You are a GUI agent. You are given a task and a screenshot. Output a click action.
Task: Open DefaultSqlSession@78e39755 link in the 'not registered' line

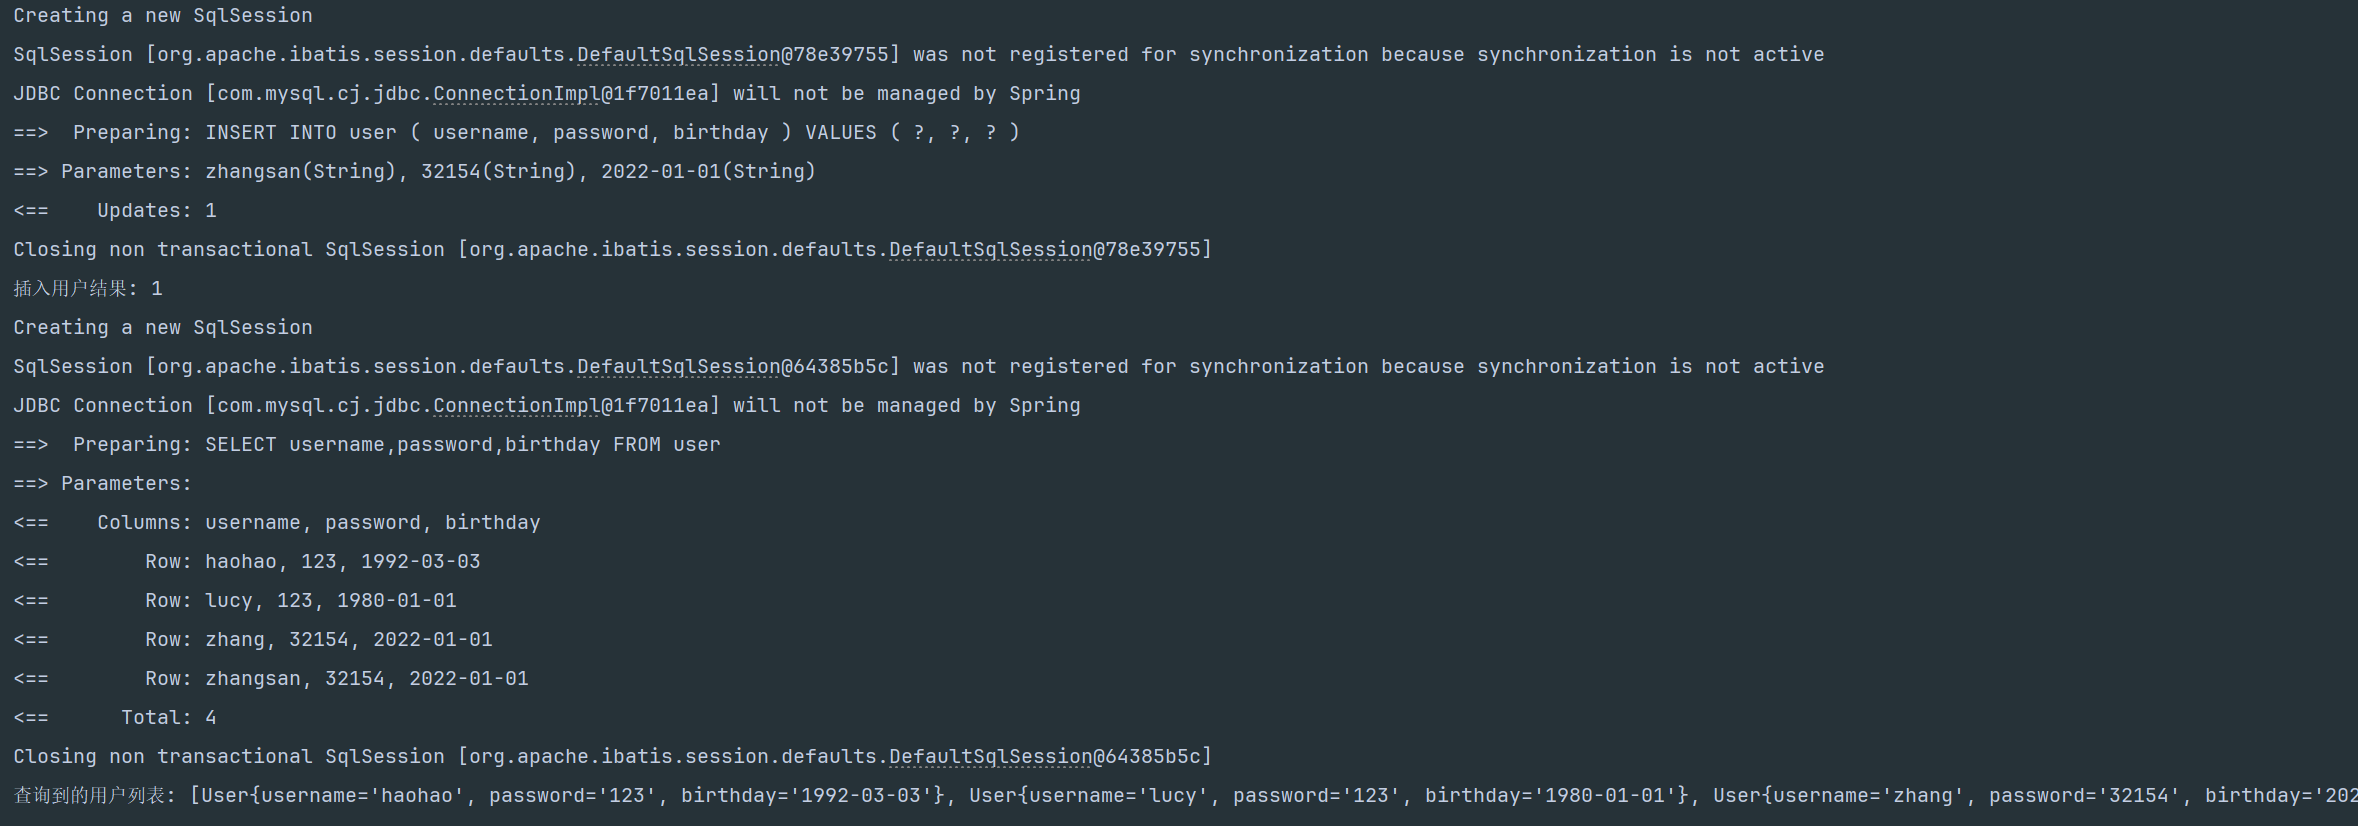point(678,55)
